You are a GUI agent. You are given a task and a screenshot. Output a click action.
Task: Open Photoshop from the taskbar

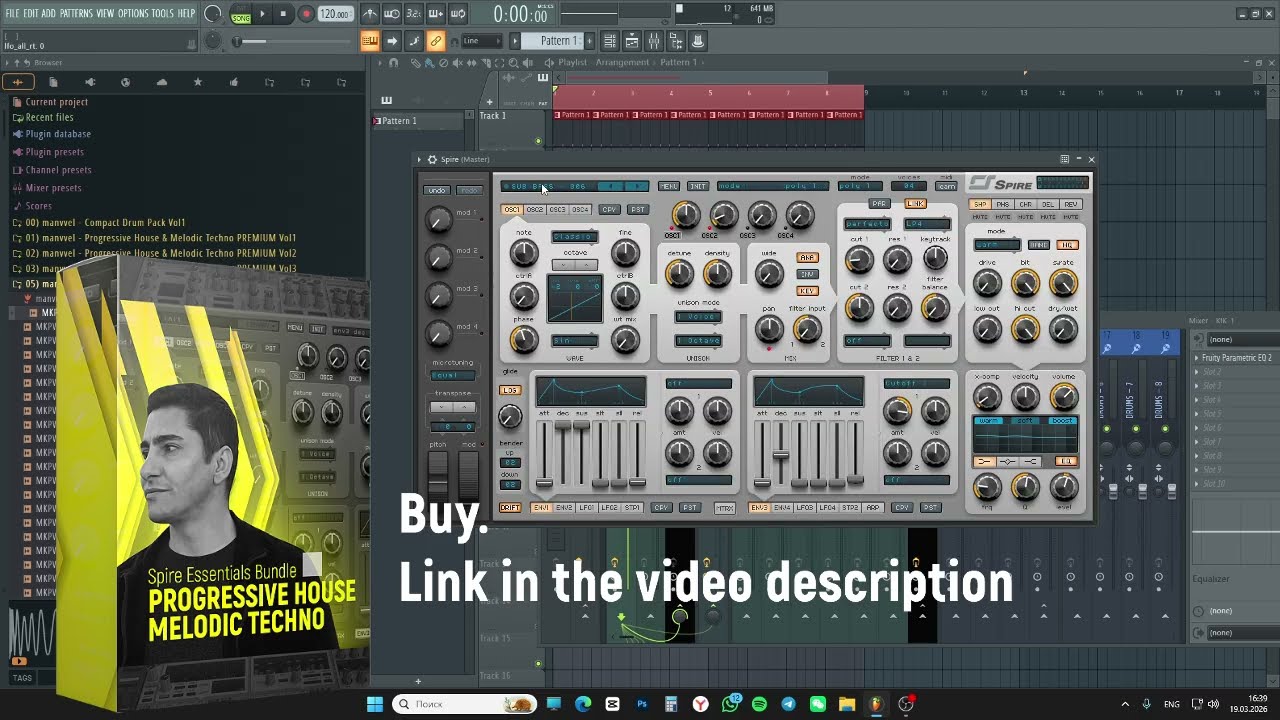[x=642, y=704]
